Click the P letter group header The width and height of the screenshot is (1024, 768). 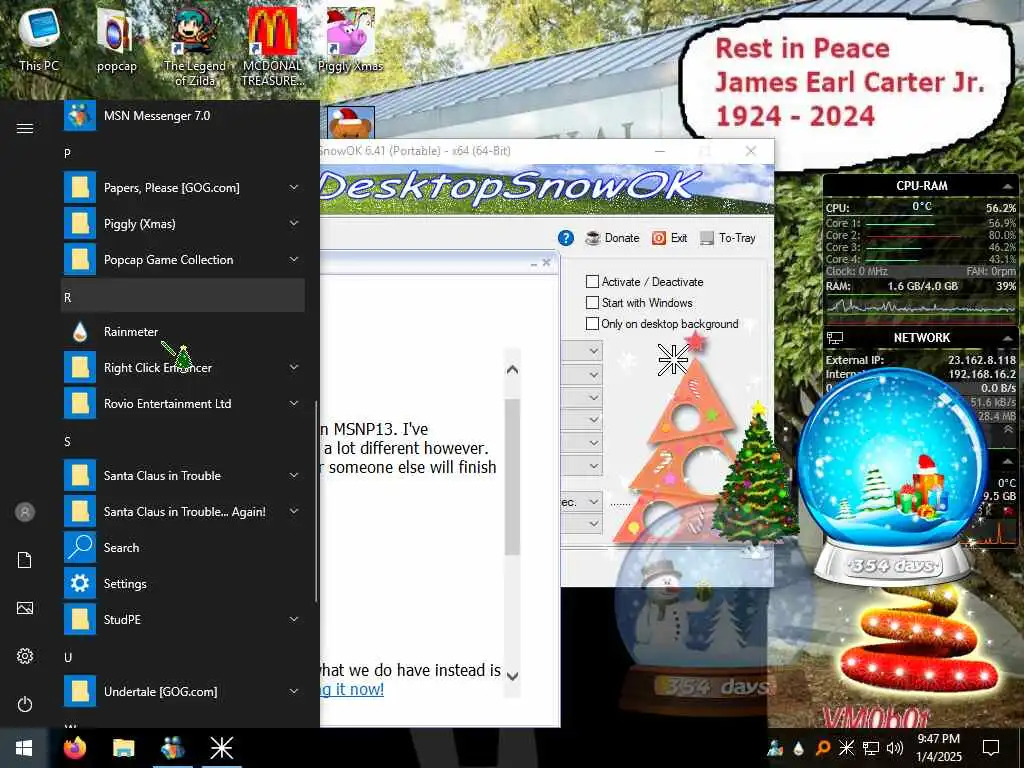(184, 153)
